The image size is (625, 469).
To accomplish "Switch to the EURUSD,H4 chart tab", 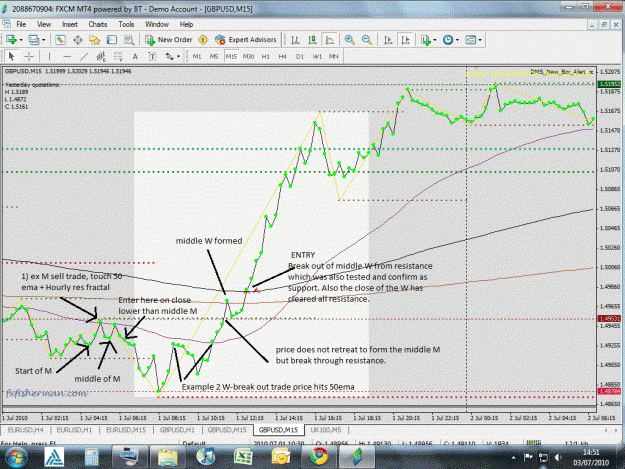I will [26, 430].
